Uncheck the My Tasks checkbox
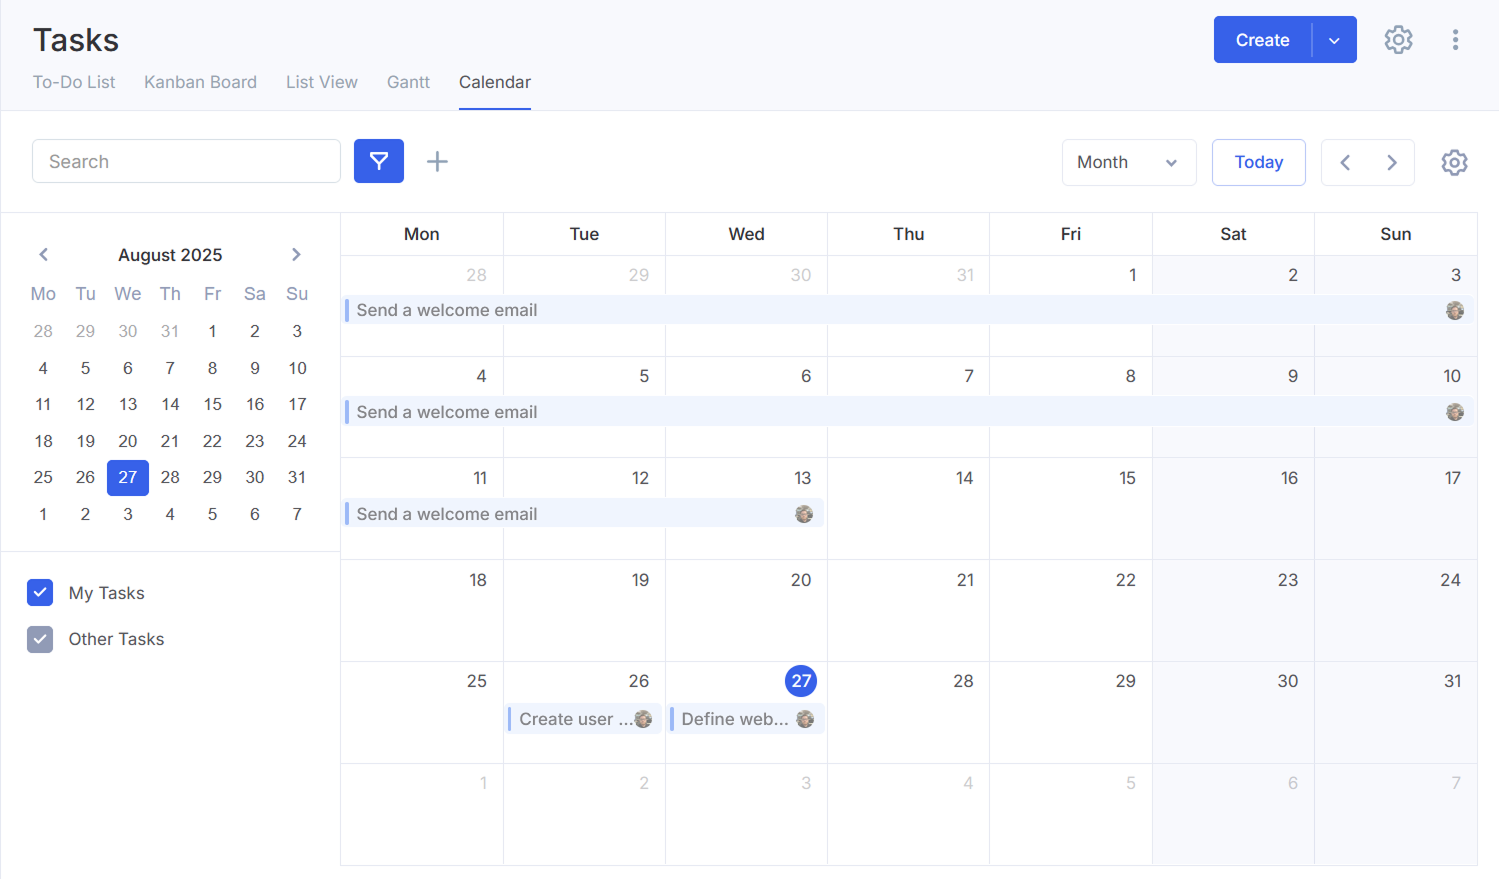1499x879 pixels. coord(40,593)
